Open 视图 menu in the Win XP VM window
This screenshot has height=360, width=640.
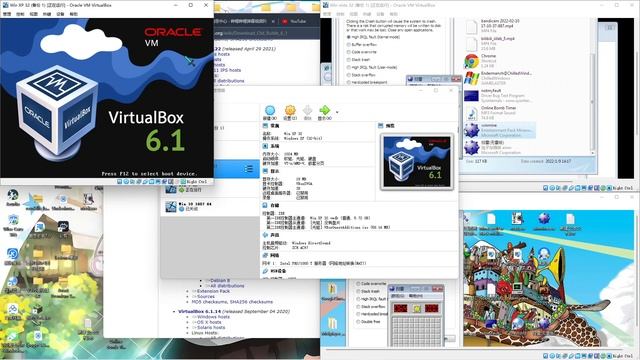[x=33, y=14]
